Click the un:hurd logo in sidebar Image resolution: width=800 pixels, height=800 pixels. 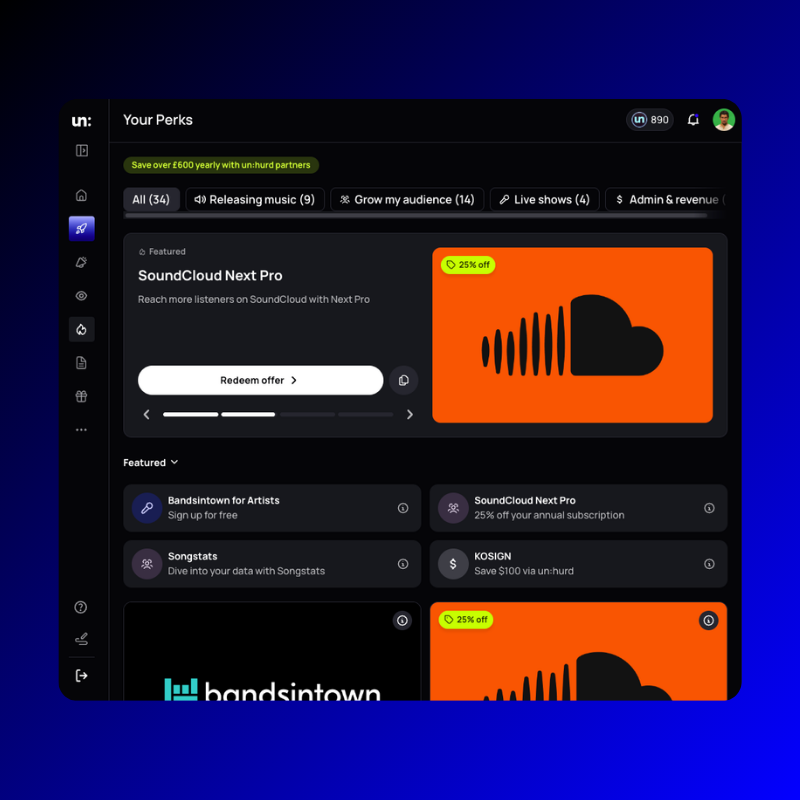[82, 121]
